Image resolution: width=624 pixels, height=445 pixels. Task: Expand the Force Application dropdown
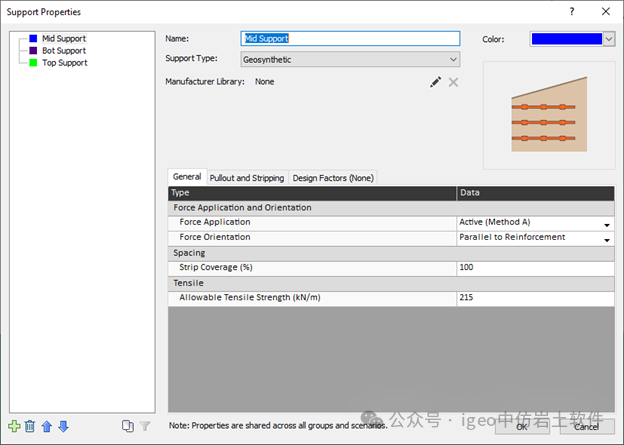[x=606, y=224]
